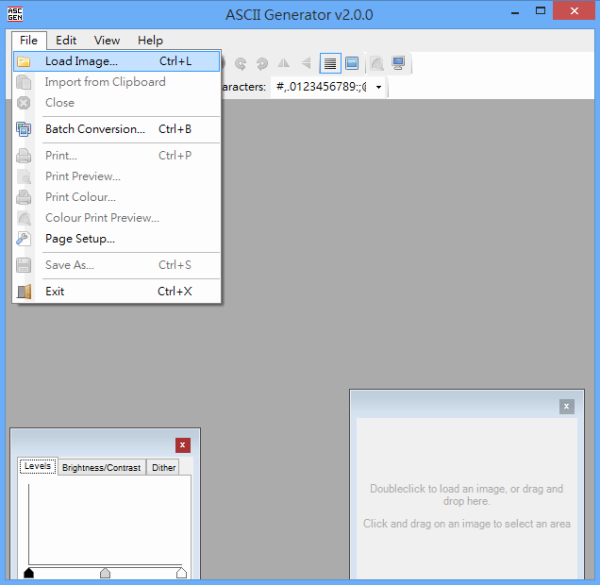Image resolution: width=600 pixels, height=585 pixels.
Task: Click the Colour Print Preview... entry's icon
Action: 24,218
